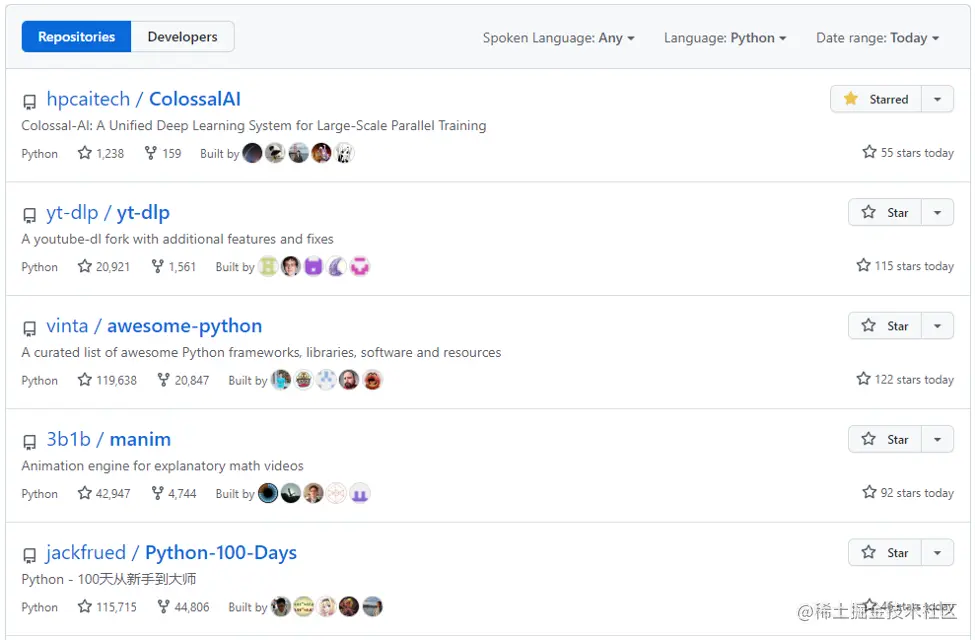Open last contributor avatar of yt-dlp
The image size is (977, 641).
pyautogui.click(x=360, y=267)
